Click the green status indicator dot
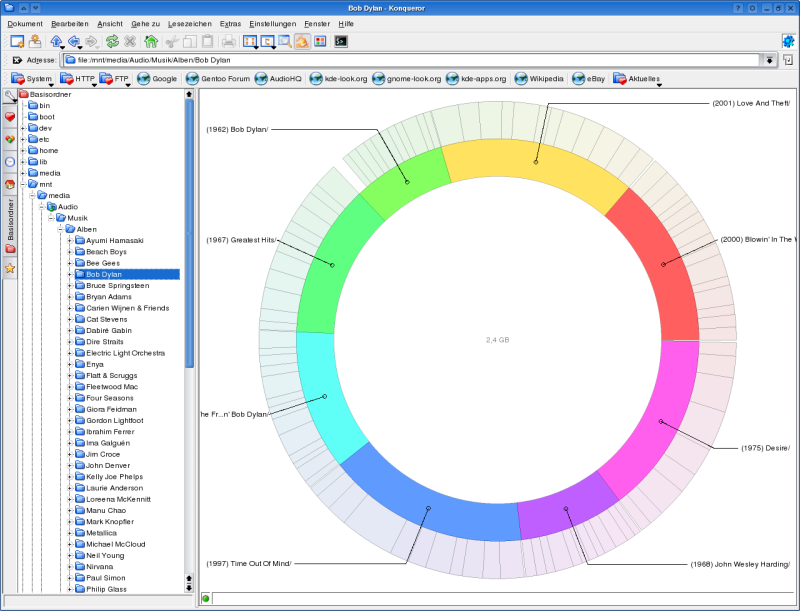800x611 pixels. (x=206, y=598)
